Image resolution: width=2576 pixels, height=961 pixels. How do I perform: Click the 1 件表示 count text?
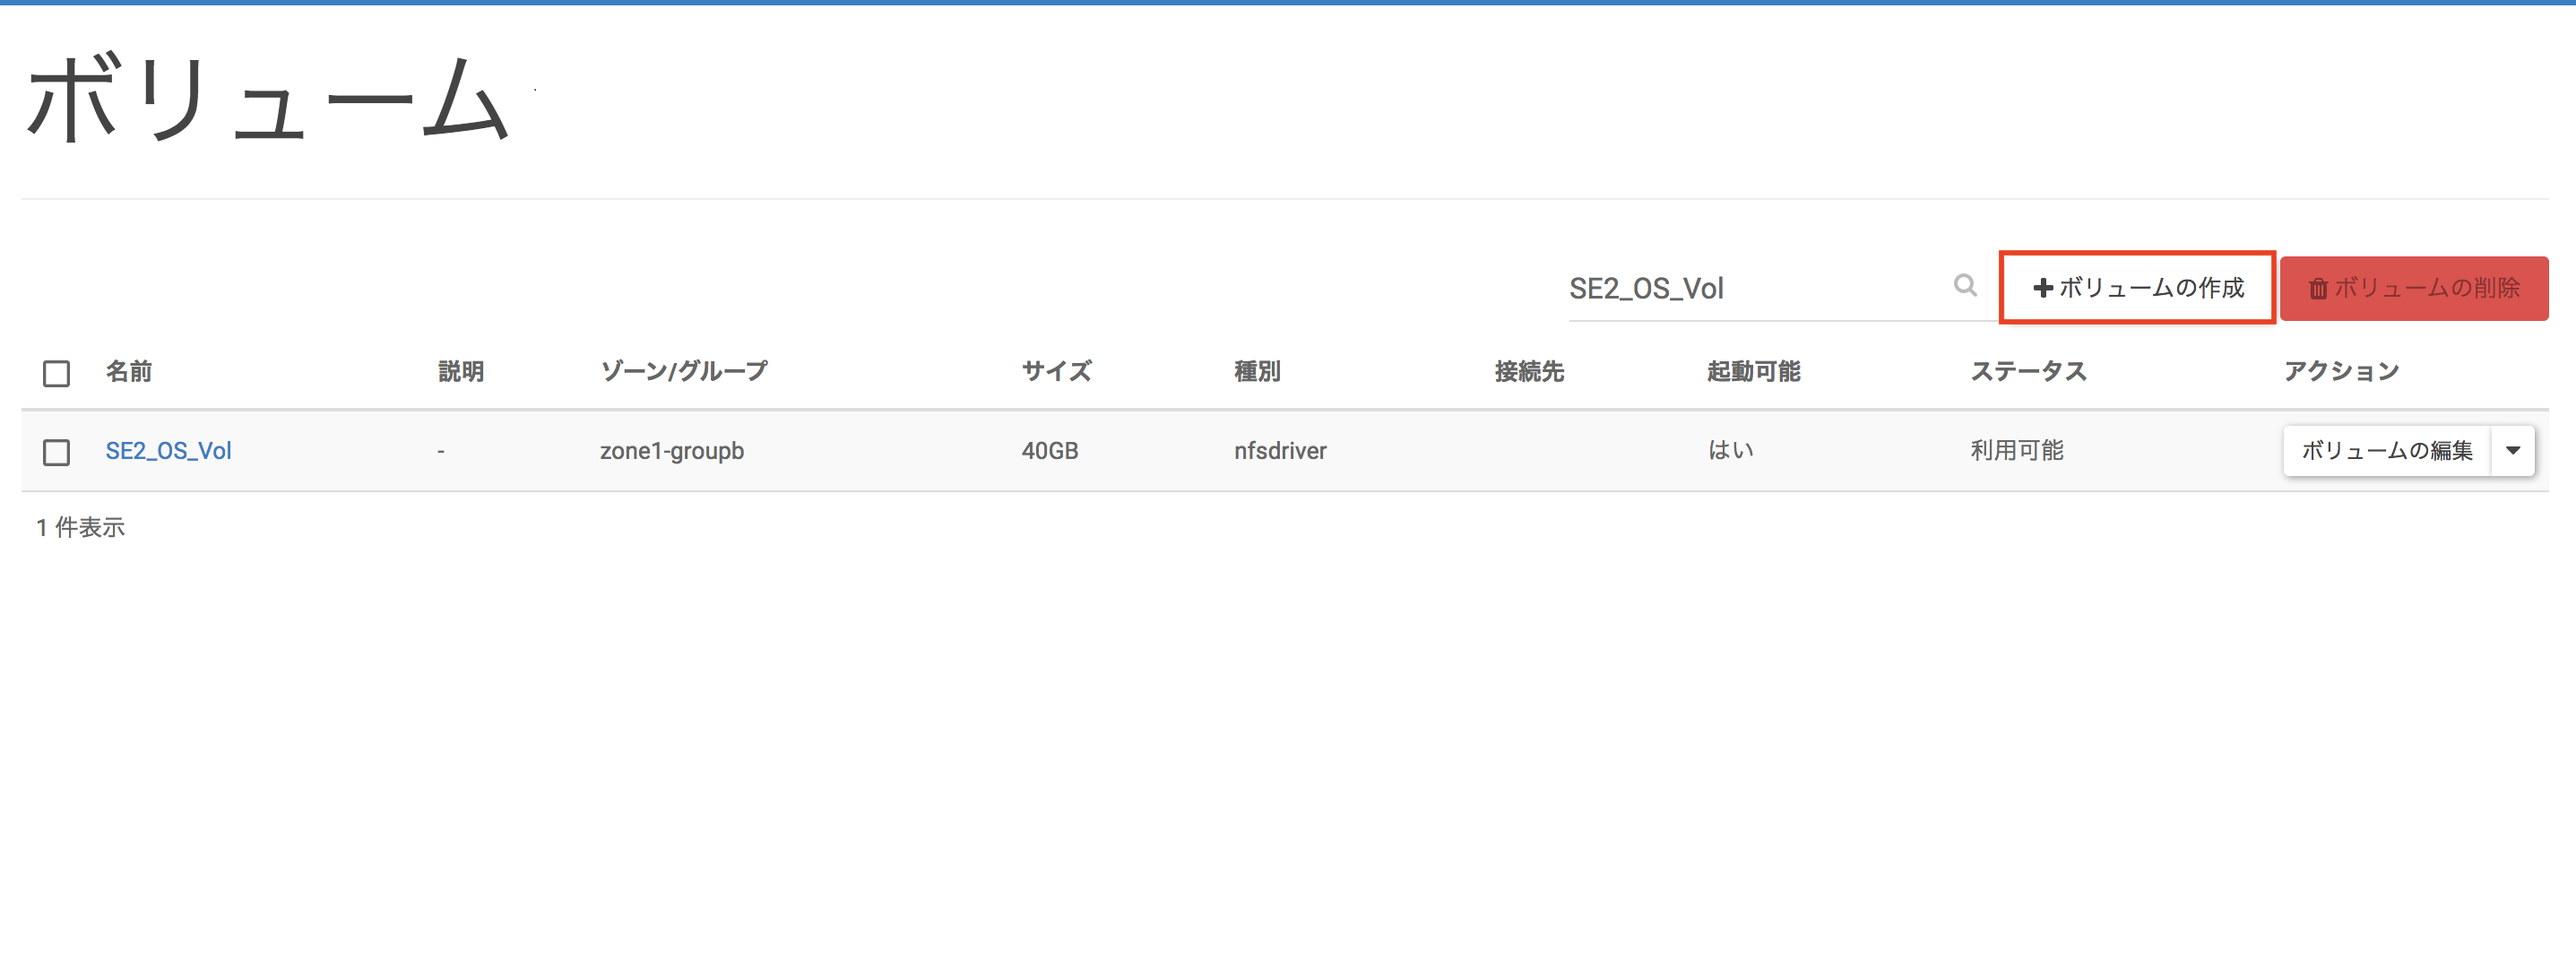pyautogui.click(x=81, y=528)
